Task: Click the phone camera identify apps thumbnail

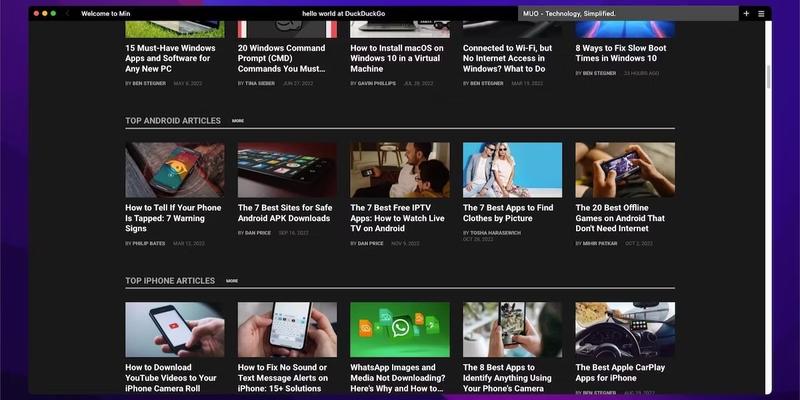Action: click(x=513, y=330)
